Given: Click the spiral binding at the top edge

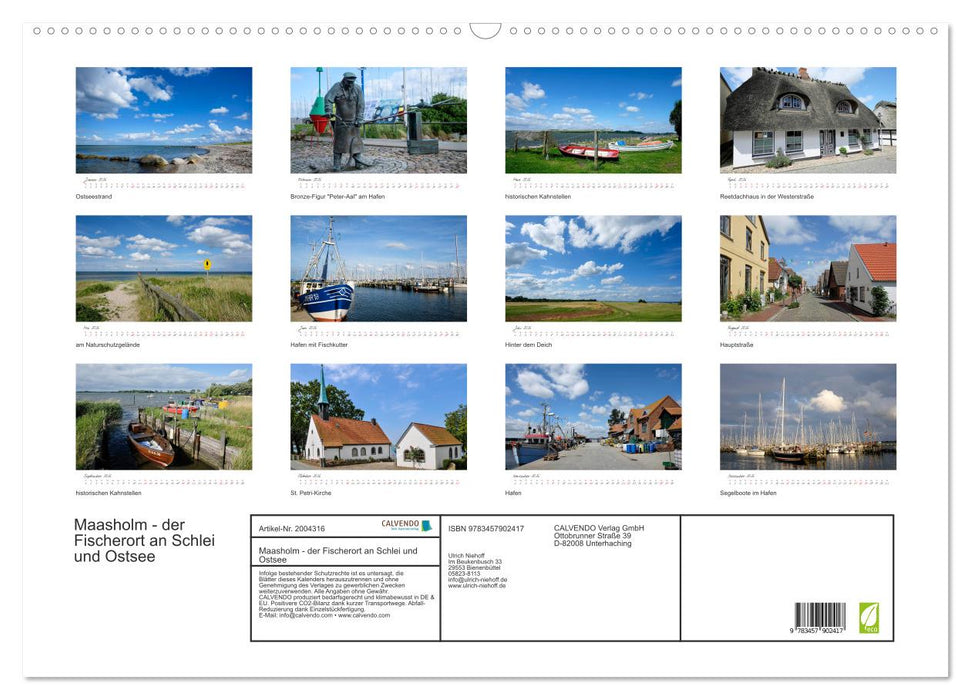Looking at the screenshot, I should click(x=485, y=31).
